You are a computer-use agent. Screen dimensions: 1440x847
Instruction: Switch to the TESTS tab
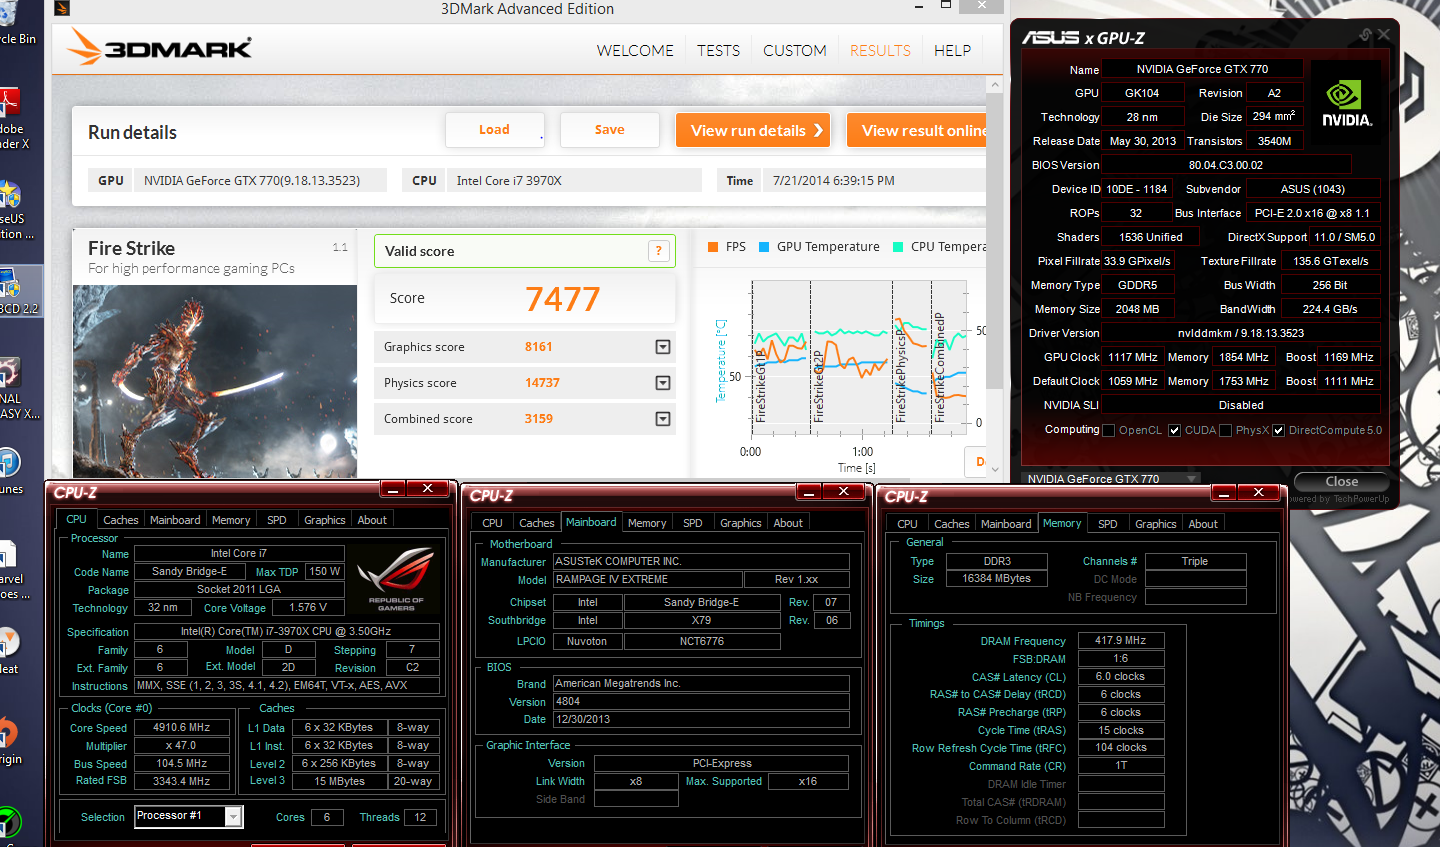[x=718, y=50]
